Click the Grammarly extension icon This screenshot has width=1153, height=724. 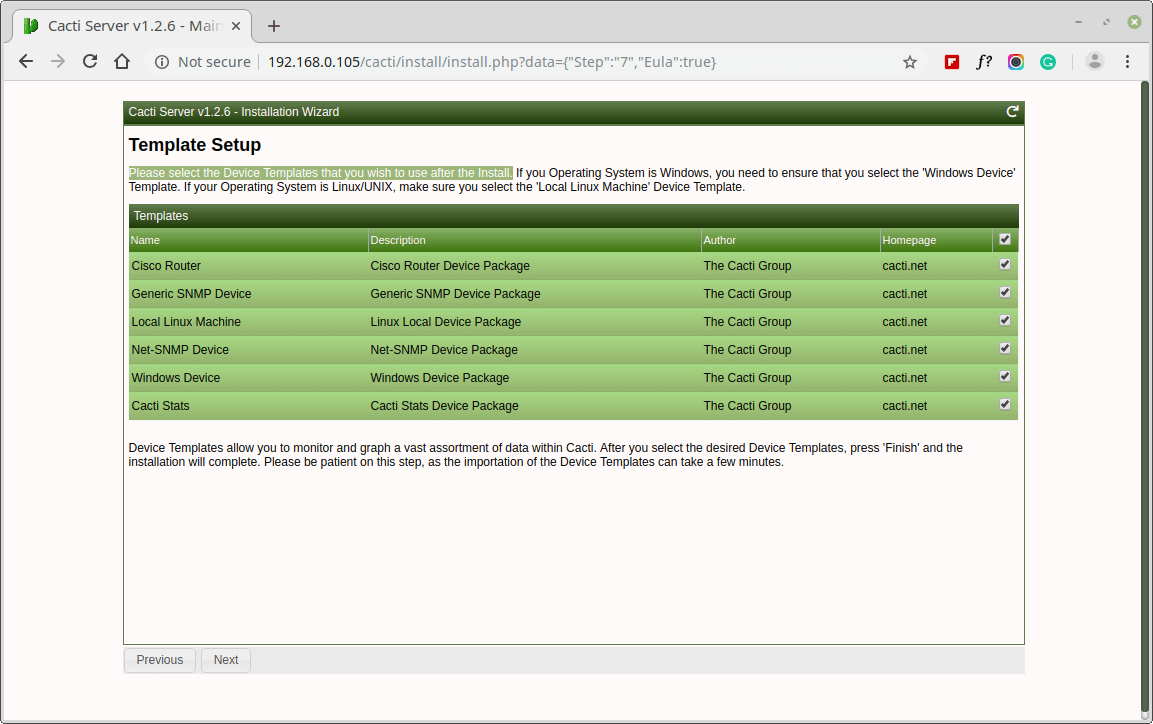click(x=1048, y=62)
